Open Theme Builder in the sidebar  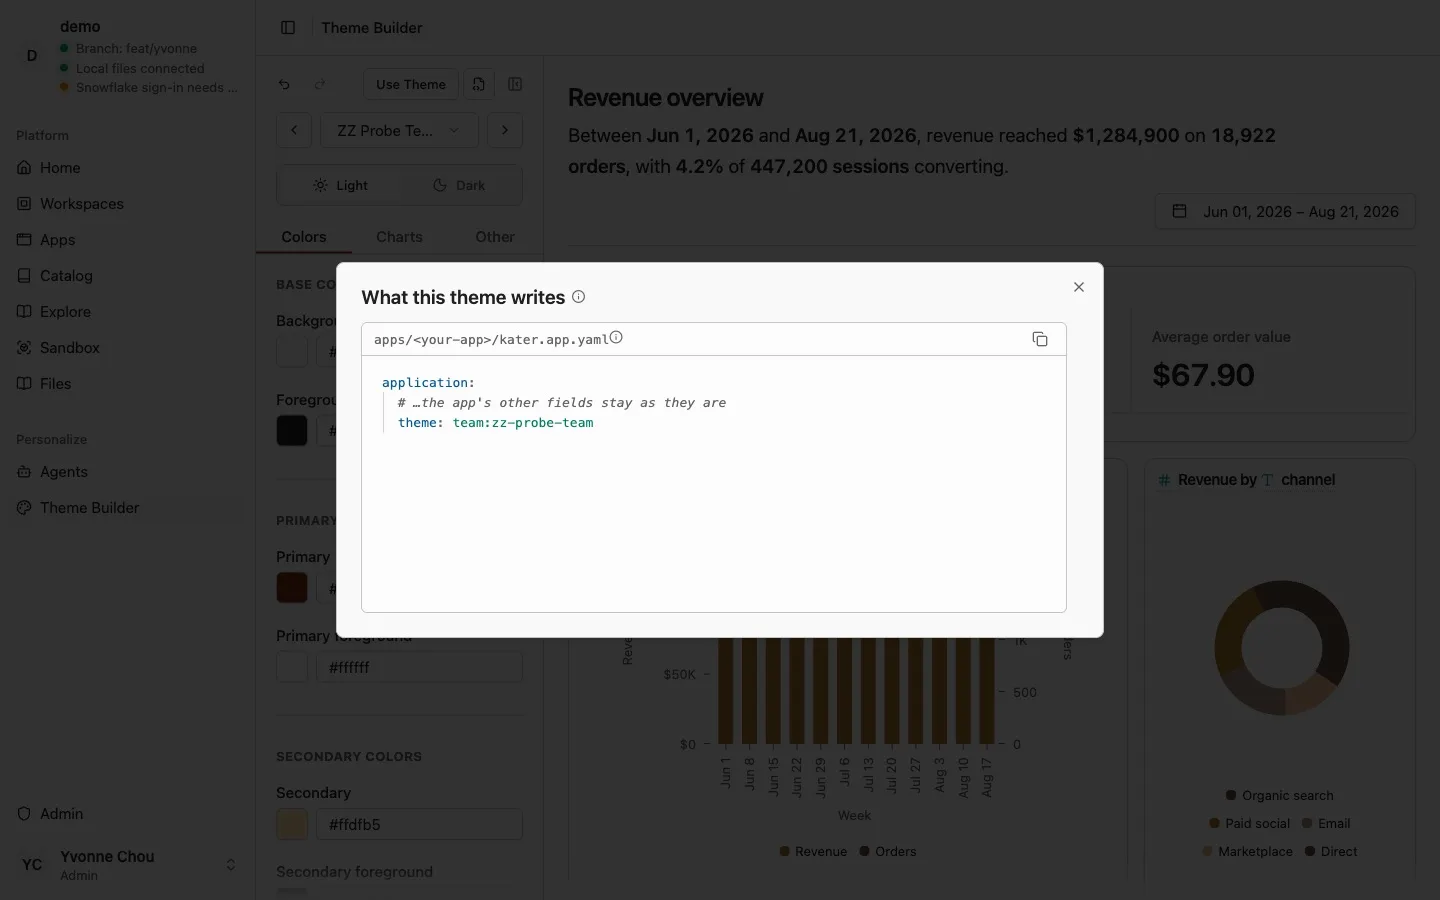click(x=128, y=508)
